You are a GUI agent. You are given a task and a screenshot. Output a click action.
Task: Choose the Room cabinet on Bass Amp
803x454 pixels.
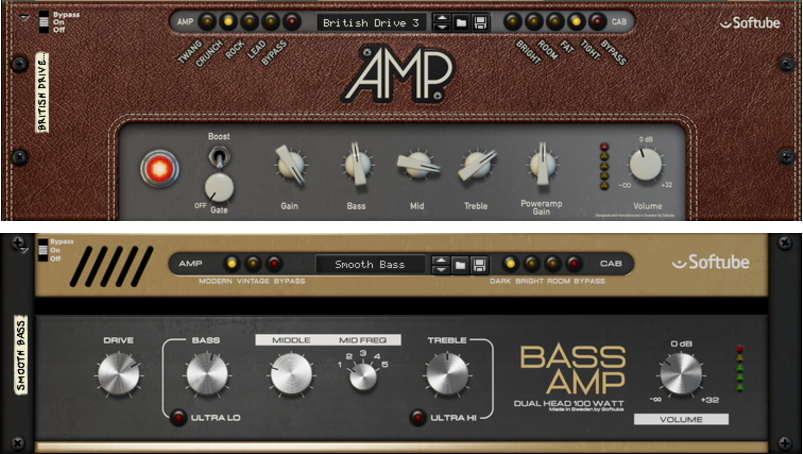tap(551, 264)
